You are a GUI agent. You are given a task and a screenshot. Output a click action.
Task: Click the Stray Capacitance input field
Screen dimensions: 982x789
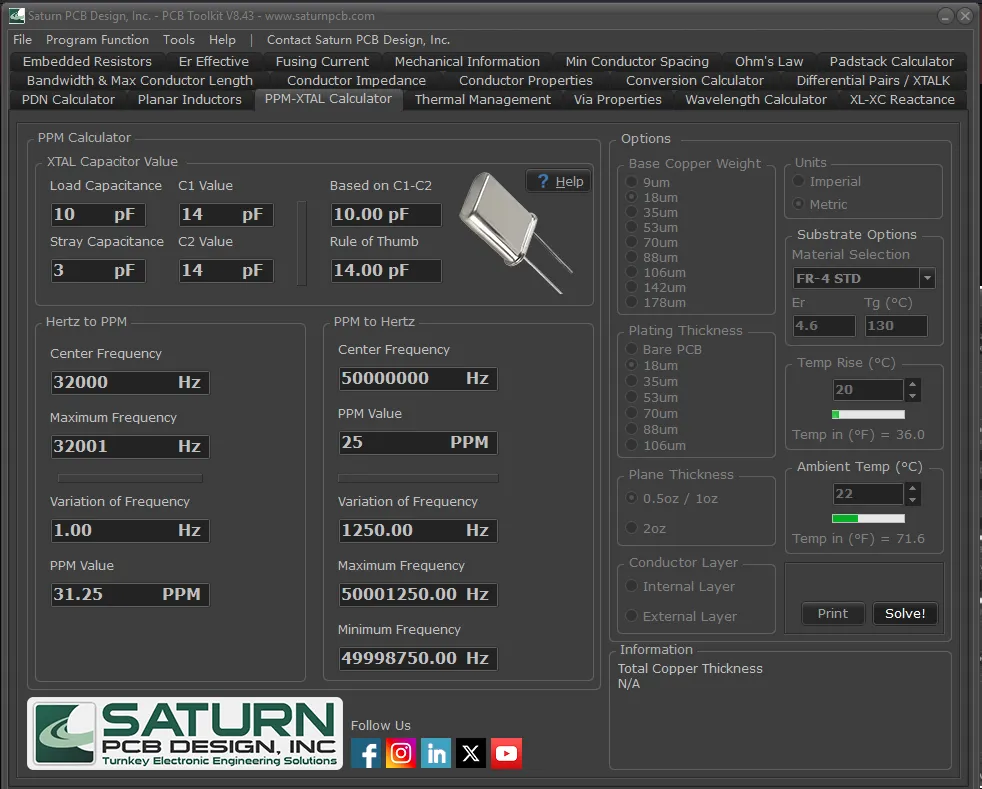pyautogui.click(x=98, y=271)
